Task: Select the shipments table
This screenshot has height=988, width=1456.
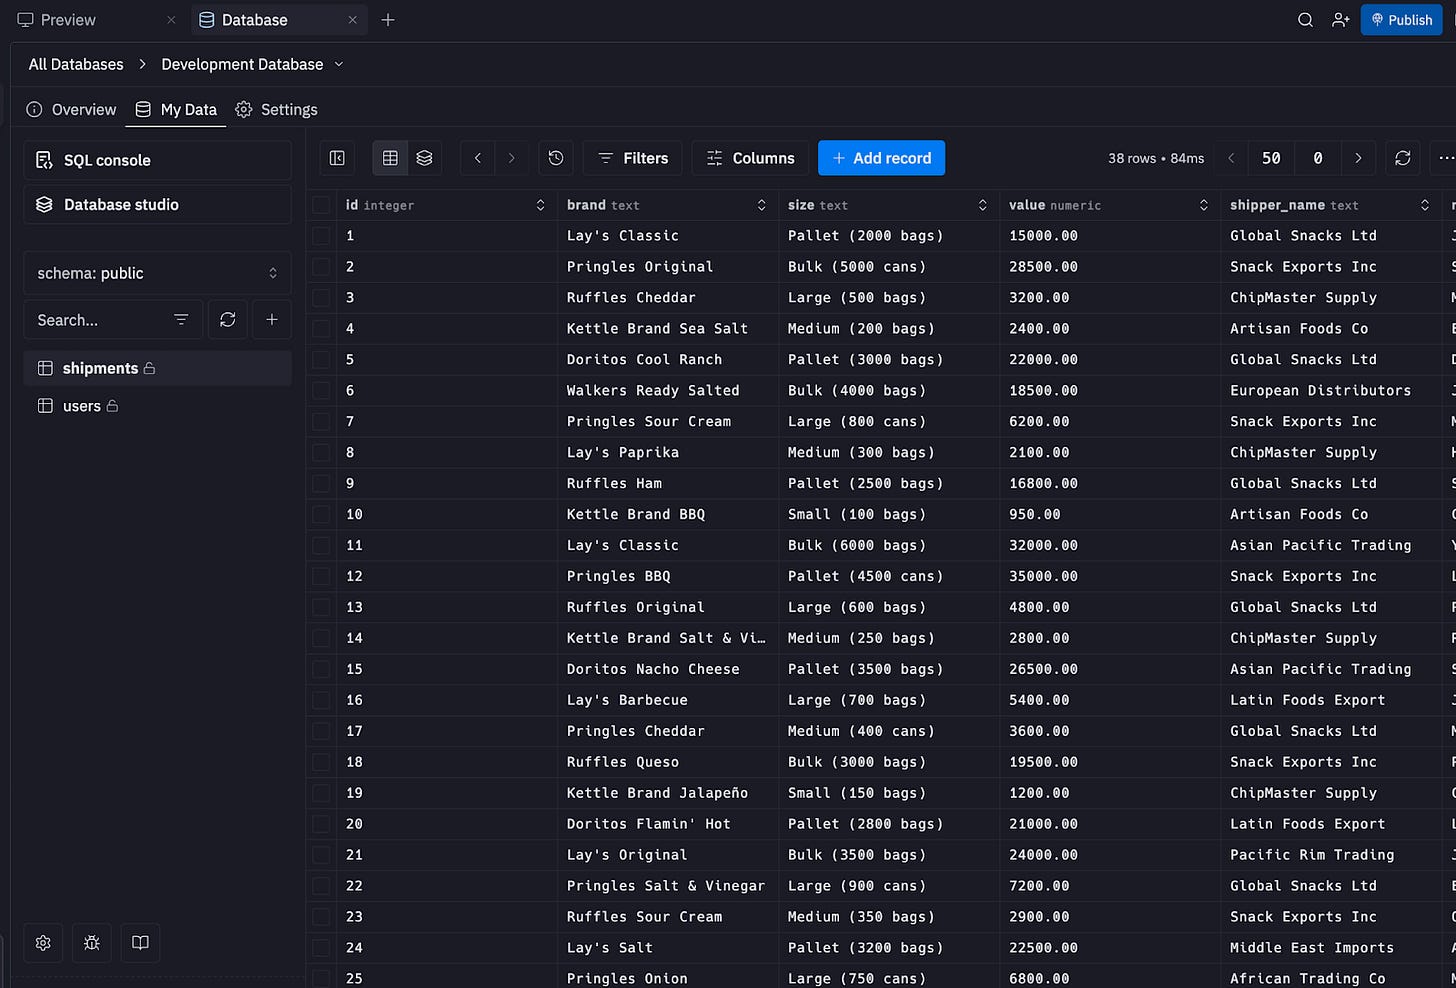Action: (x=157, y=368)
